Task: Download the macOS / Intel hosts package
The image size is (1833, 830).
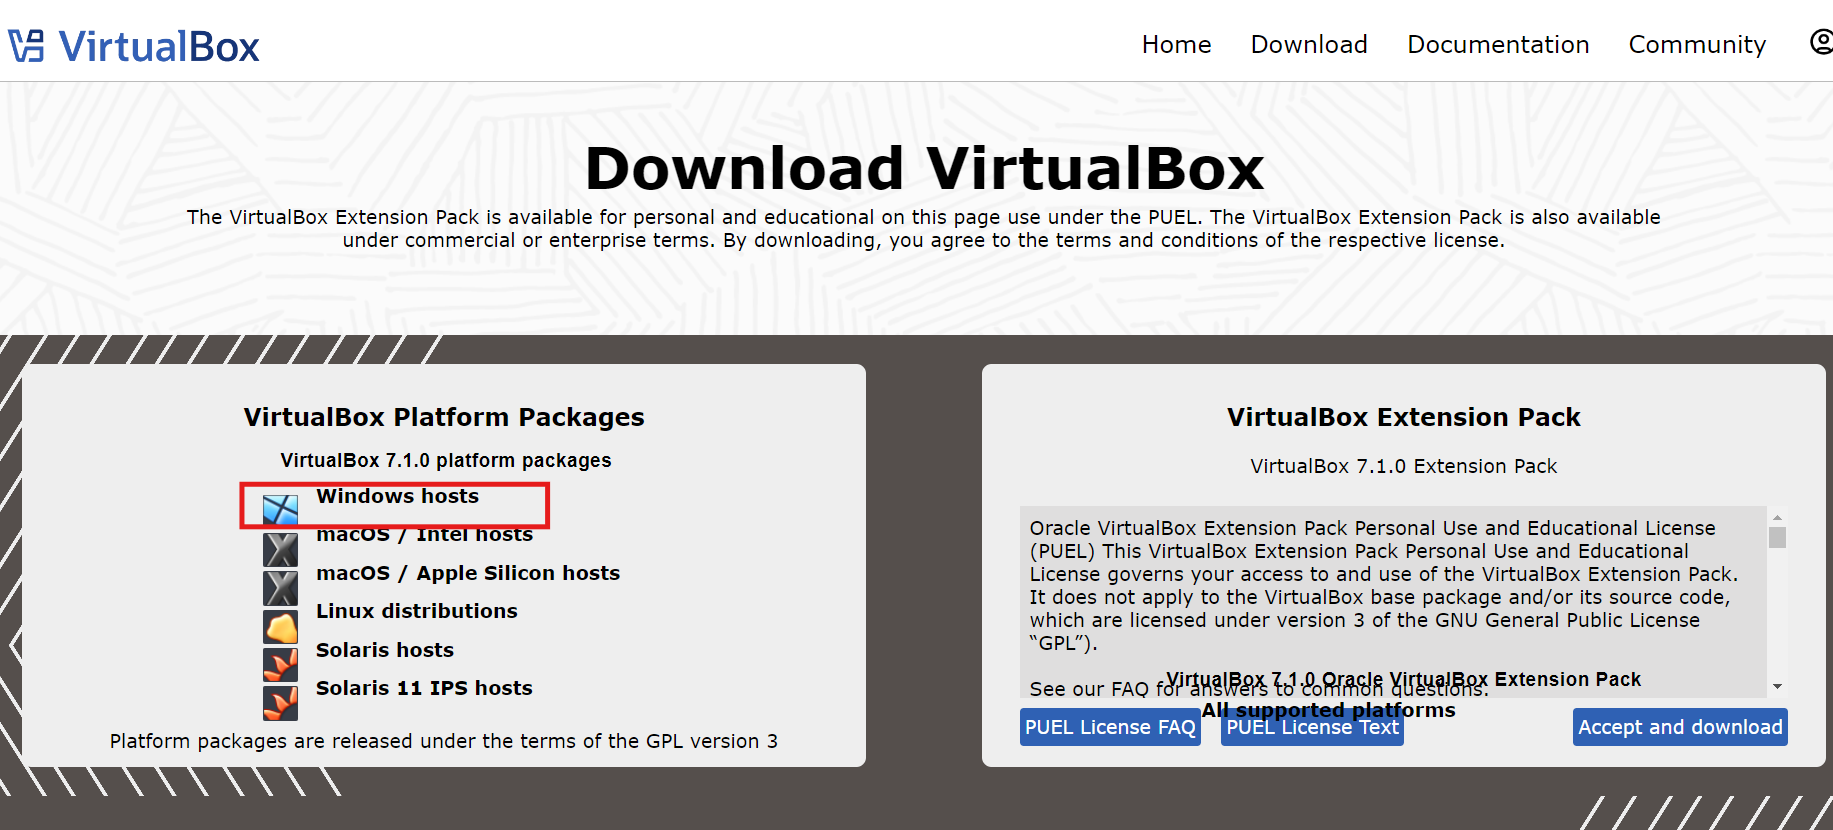Action: pos(424,535)
